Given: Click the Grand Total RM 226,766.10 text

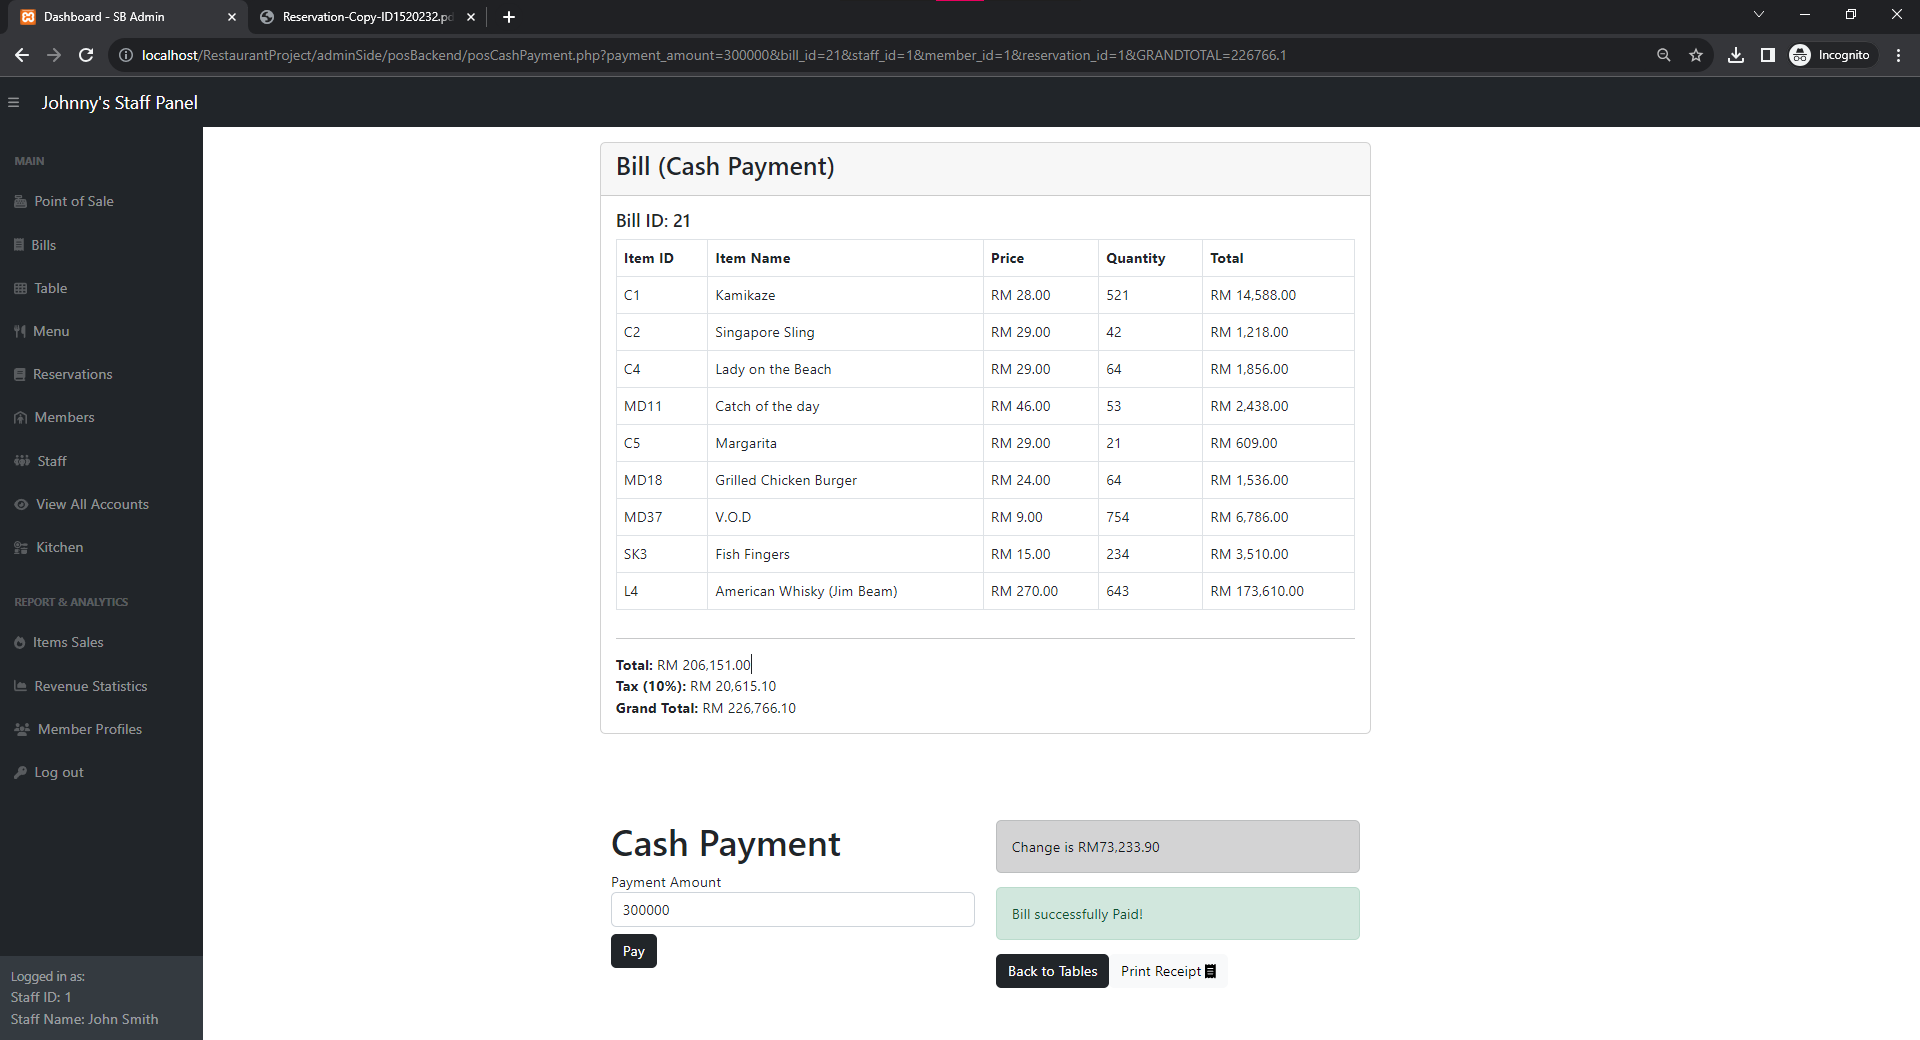Looking at the screenshot, I should [706, 708].
